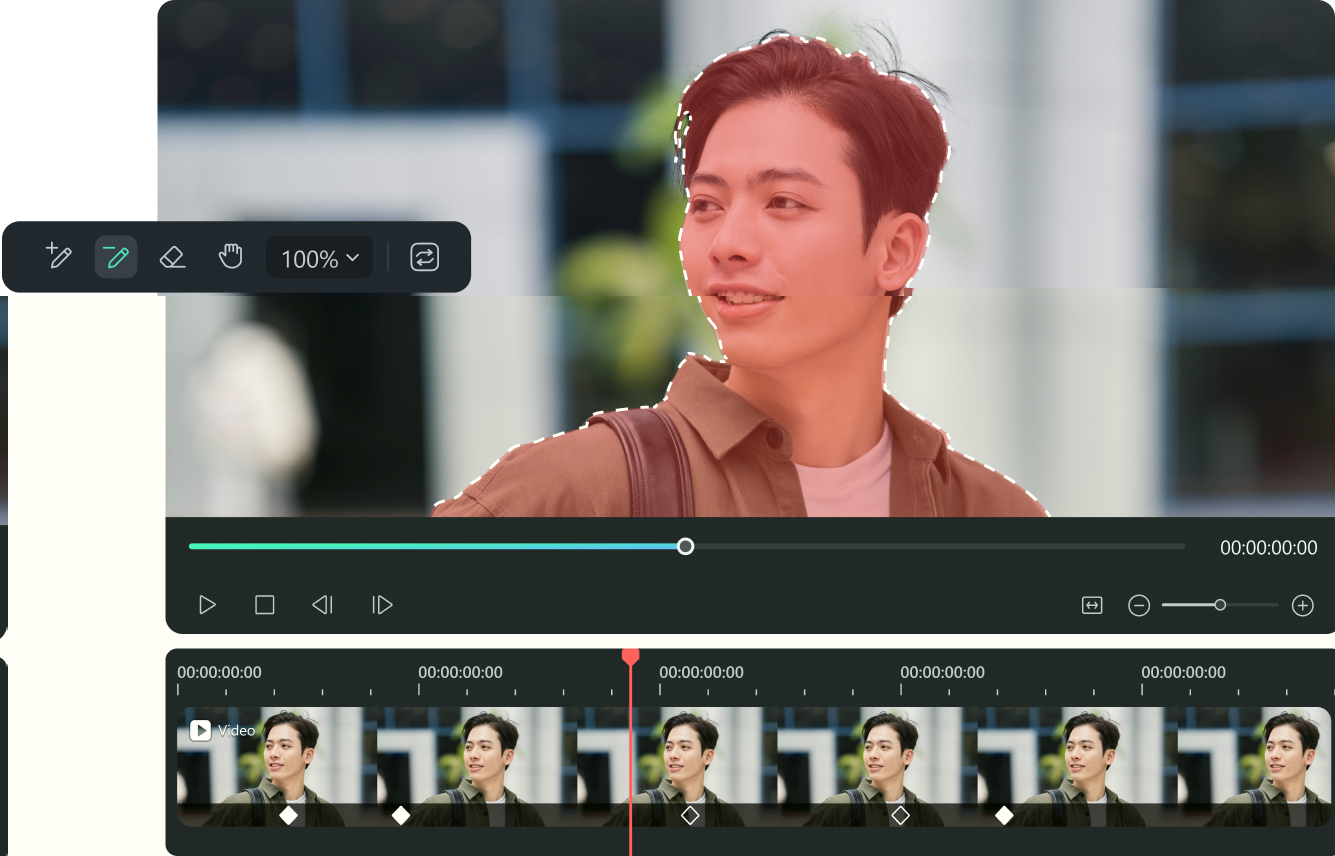This screenshot has width=1335, height=856.
Task: Click the invert selection swap icon
Action: (425, 257)
